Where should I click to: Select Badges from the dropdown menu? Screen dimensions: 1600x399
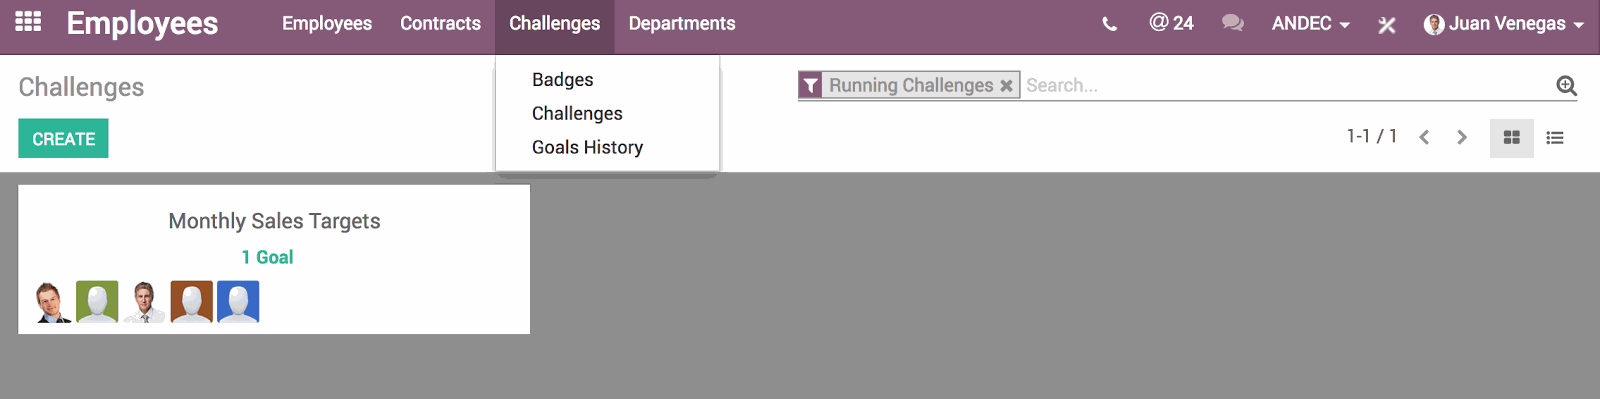[x=563, y=79]
